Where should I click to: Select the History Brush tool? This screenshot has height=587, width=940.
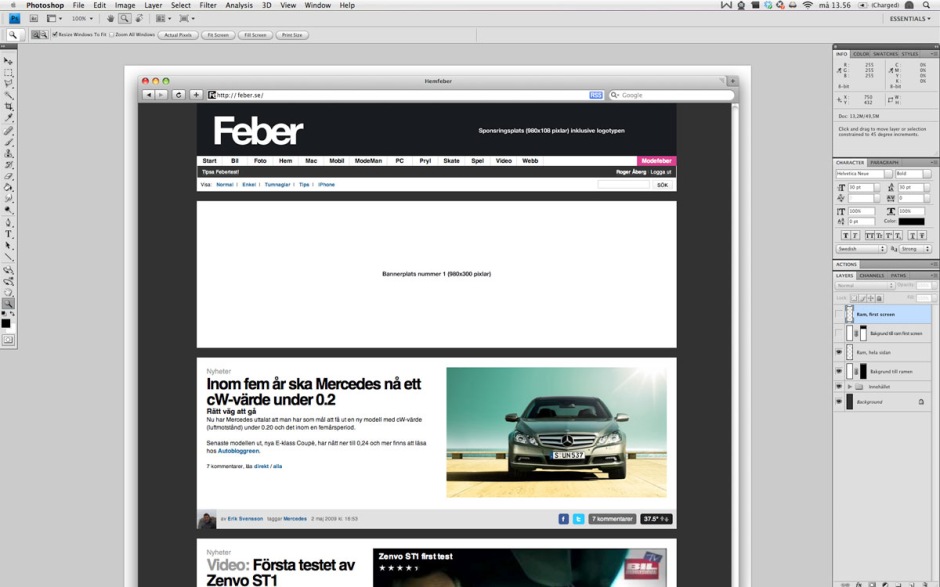click(x=8, y=165)
